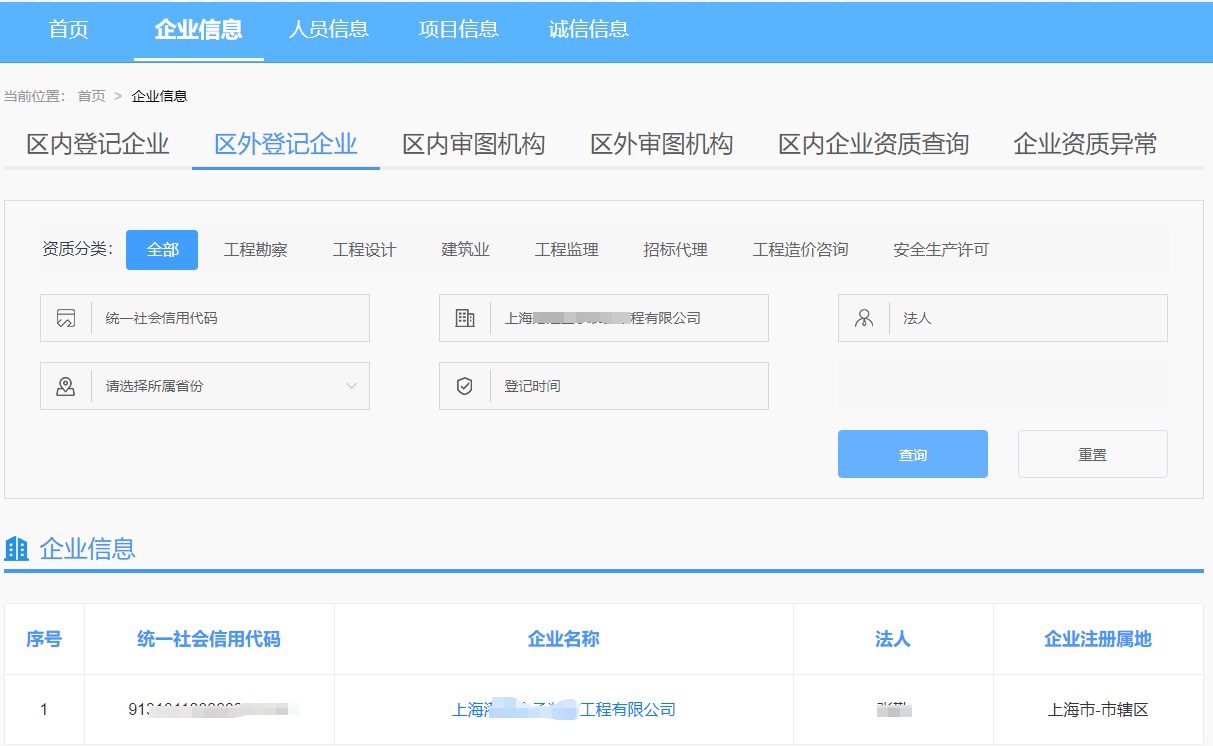1213x746 pixels.
Task: Click the location pin icon beside province
Action: click(66, 386)
